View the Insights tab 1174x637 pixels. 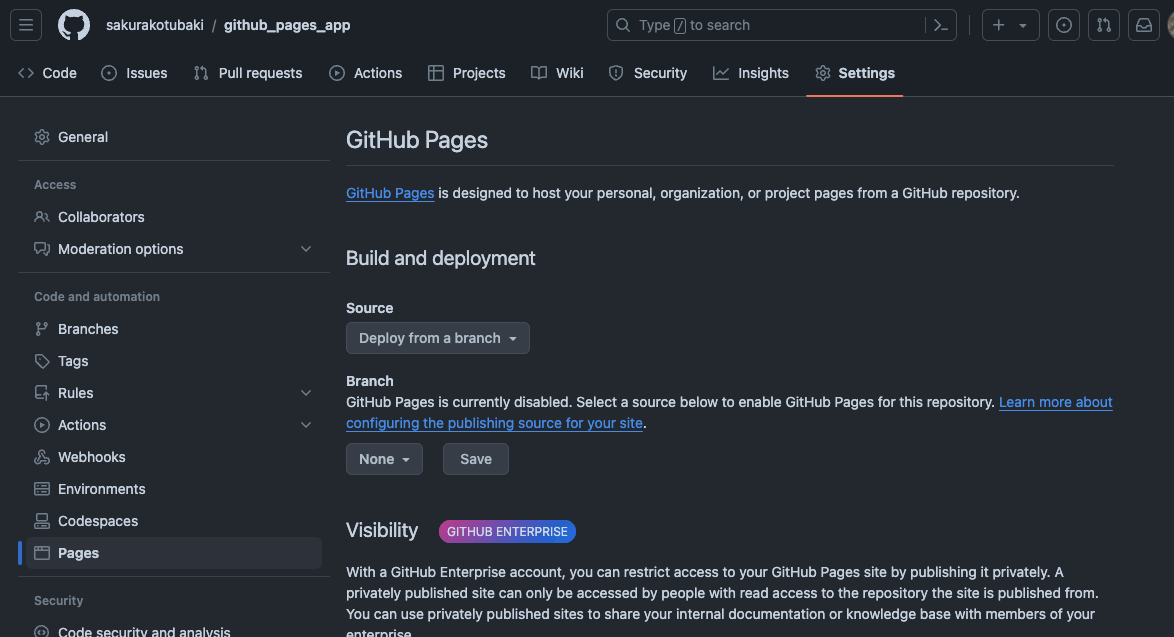751,73
